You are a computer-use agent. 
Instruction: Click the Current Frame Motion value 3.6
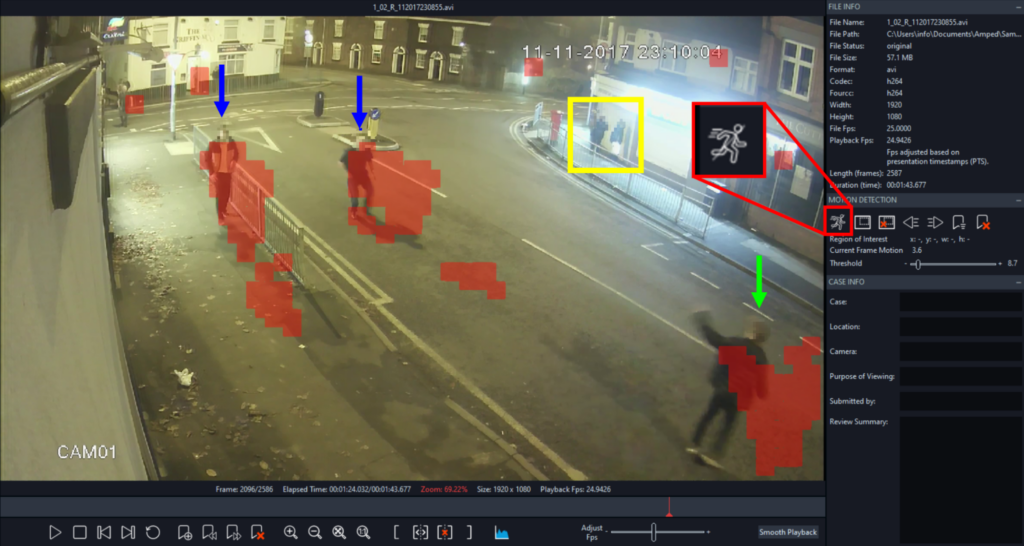pyautogui.click(x=916, y=251)
